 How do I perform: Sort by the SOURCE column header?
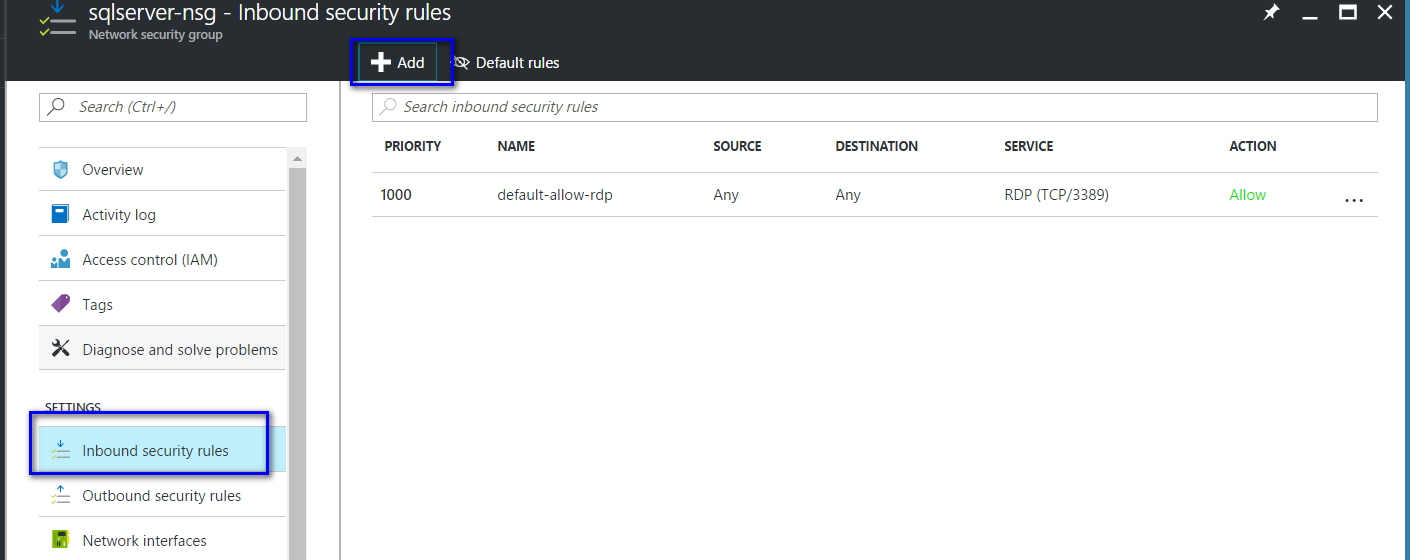(737, 146)
